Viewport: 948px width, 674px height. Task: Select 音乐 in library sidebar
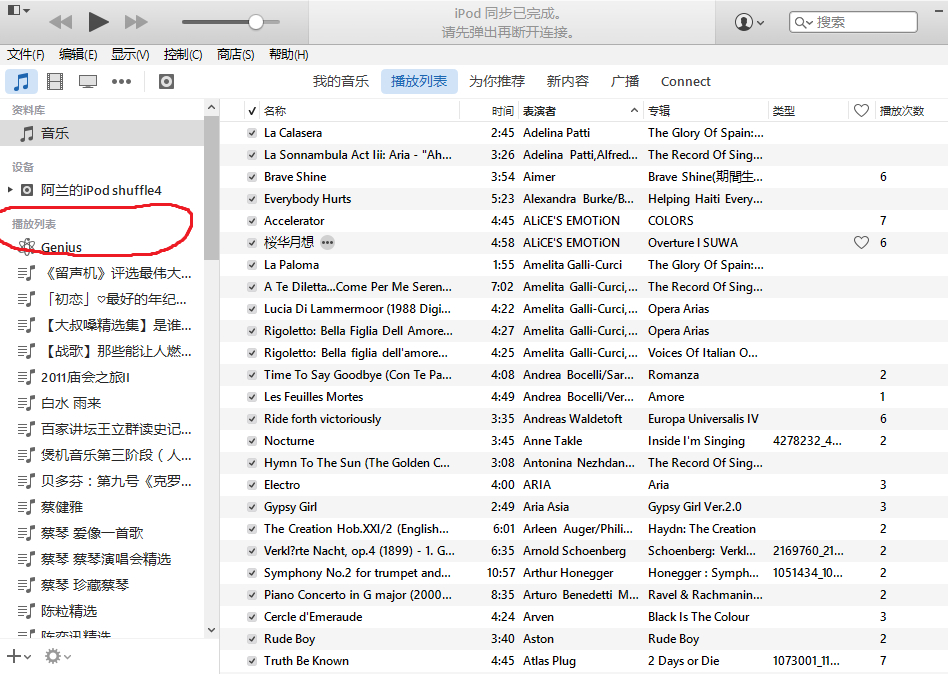102,133
